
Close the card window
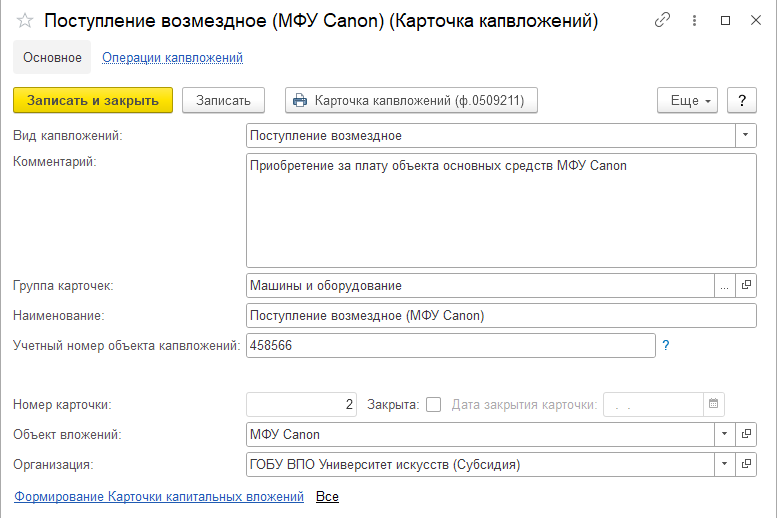point(756,20)
